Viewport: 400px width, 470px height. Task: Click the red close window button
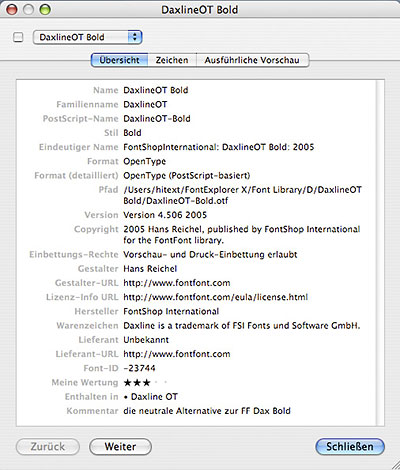click(x=12, y=10)
